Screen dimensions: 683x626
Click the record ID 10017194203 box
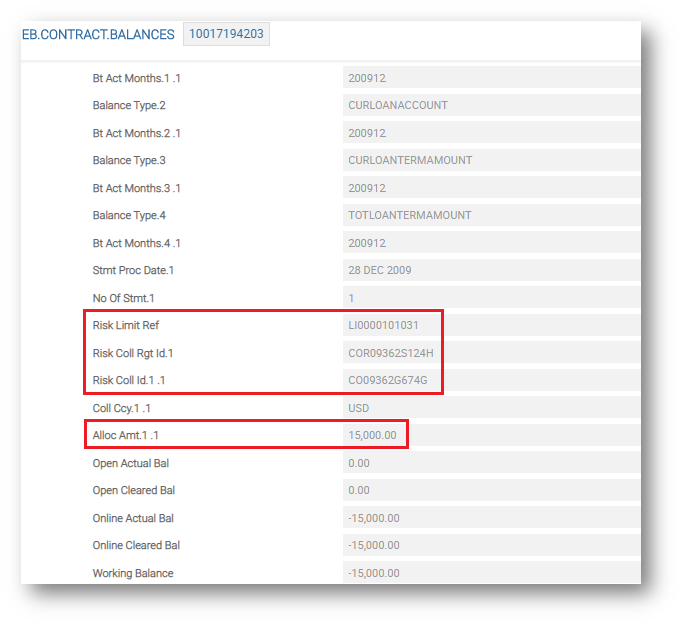point(226,35)
